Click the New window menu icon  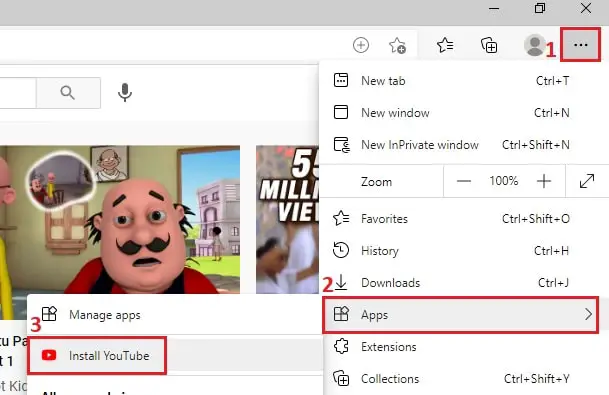coord(341,112)
